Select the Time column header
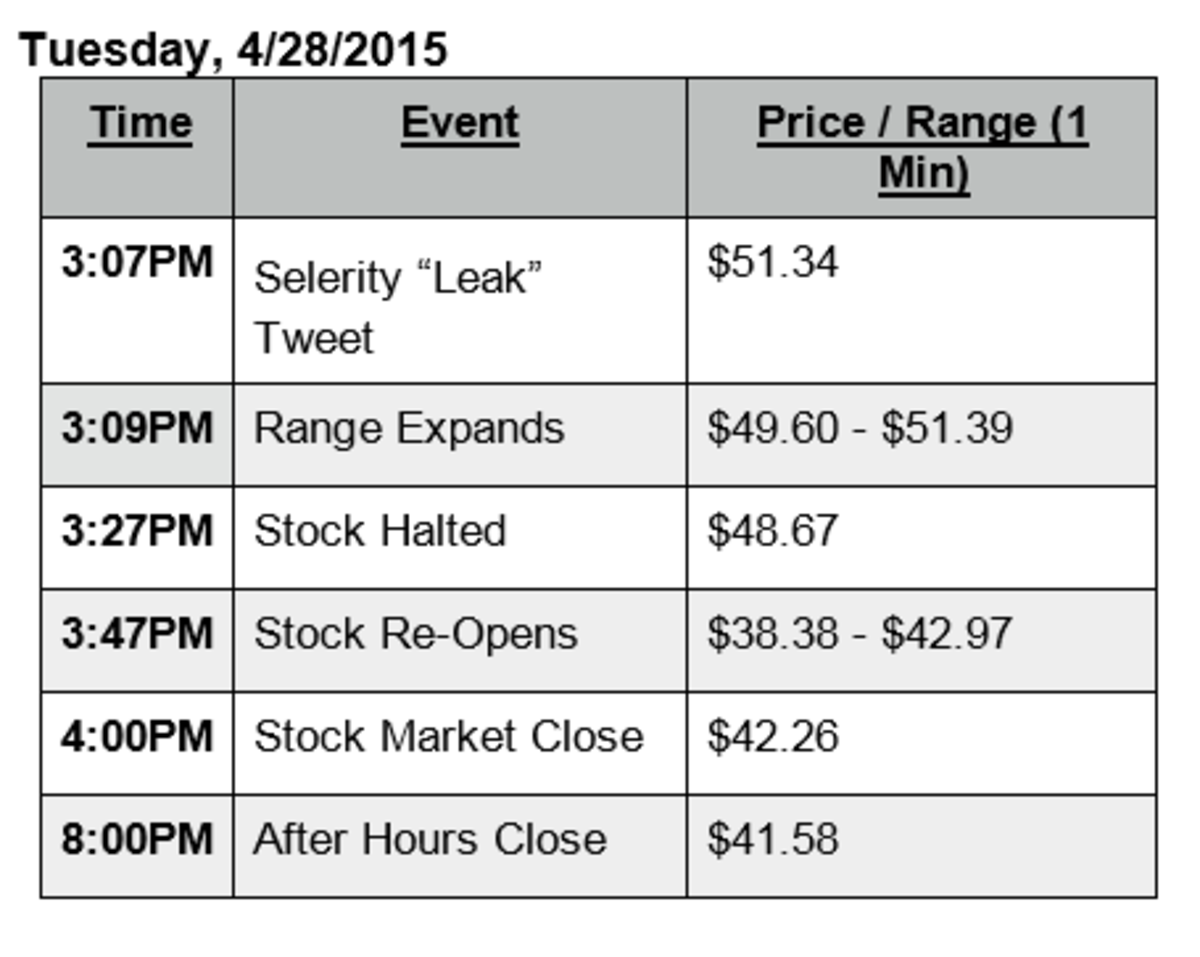The width and height of the screenshot is (1200, 957). (139, 124)
